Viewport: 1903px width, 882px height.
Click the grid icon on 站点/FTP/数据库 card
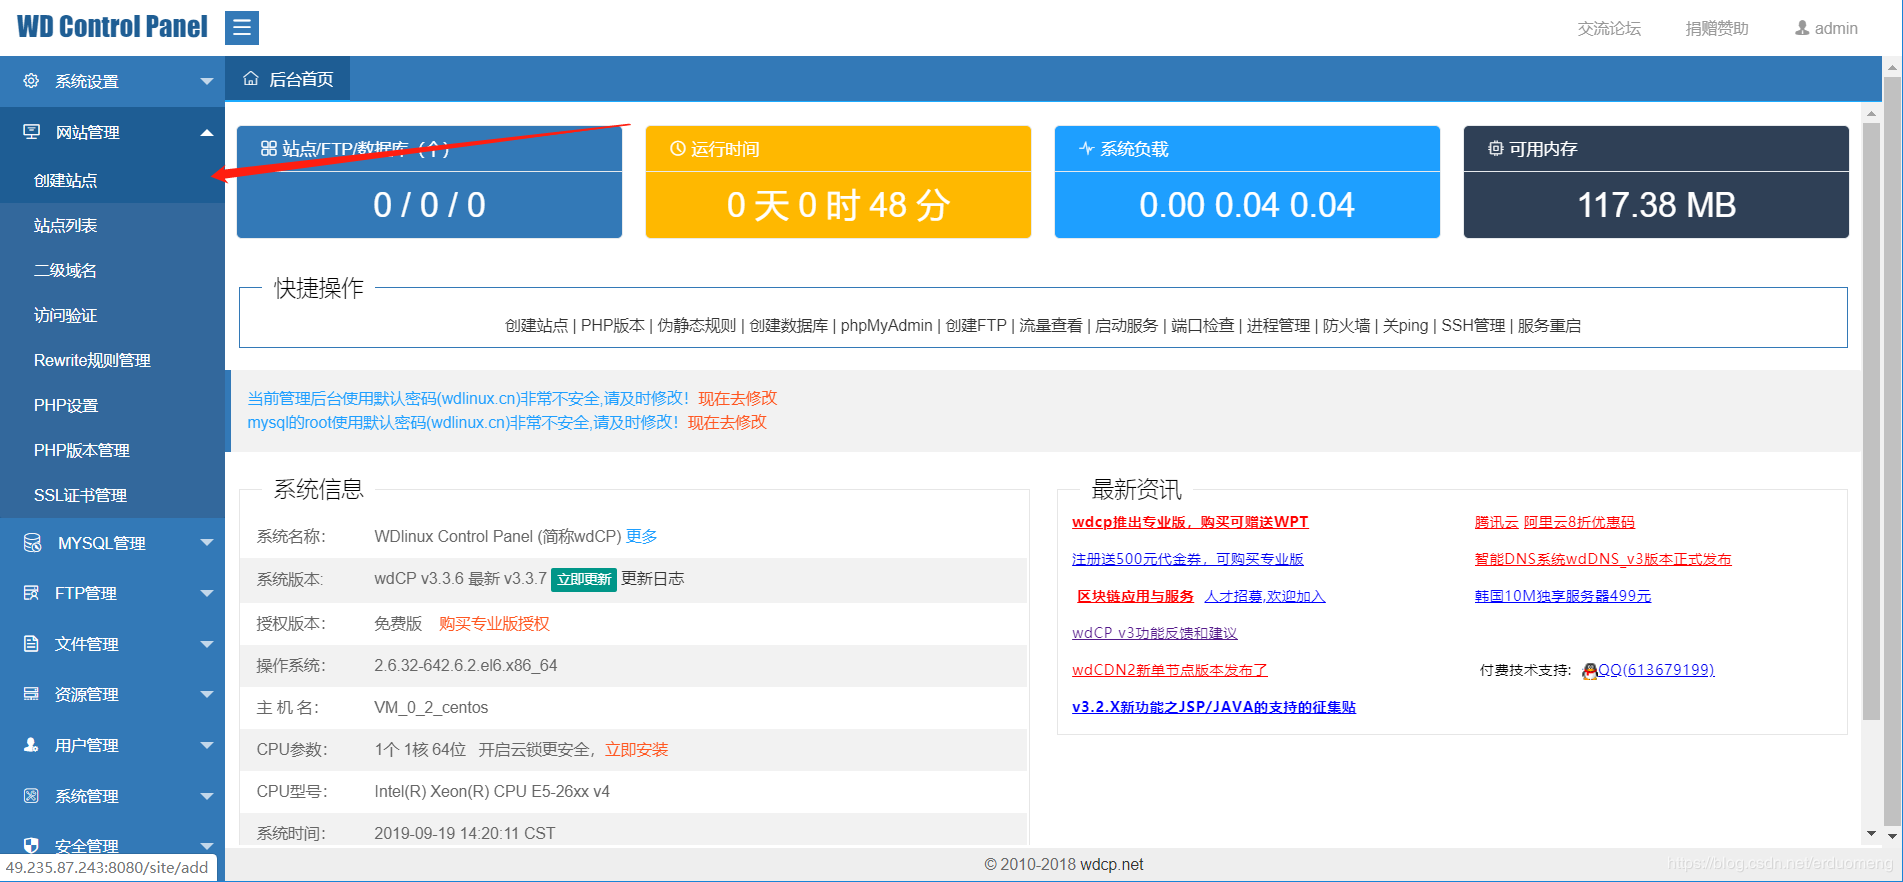coord(268,149)
